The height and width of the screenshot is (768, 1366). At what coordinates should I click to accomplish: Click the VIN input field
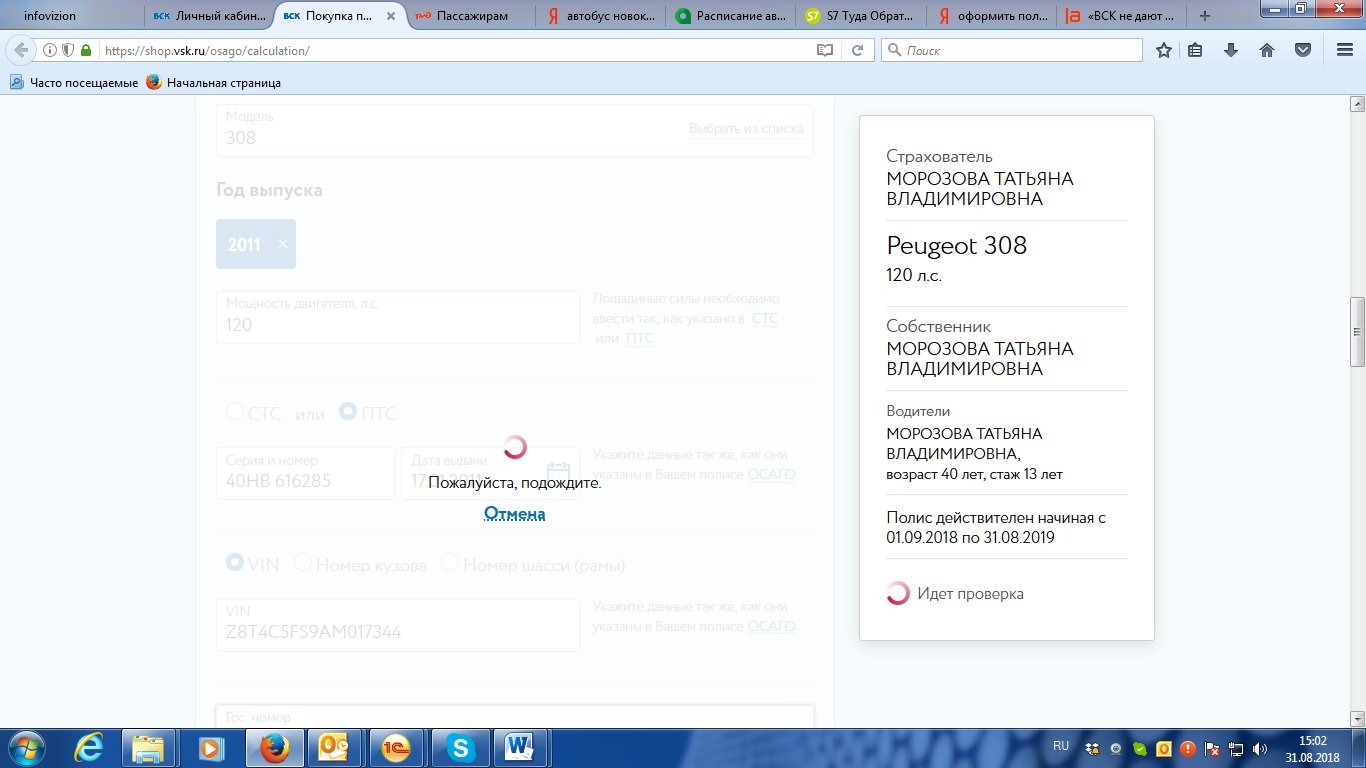coord(398,625)
